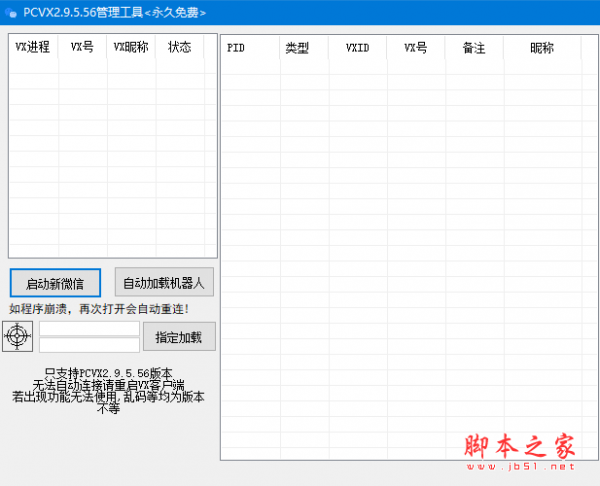Sort by the VXID column header
600x486 pixels.
[358, 48]
